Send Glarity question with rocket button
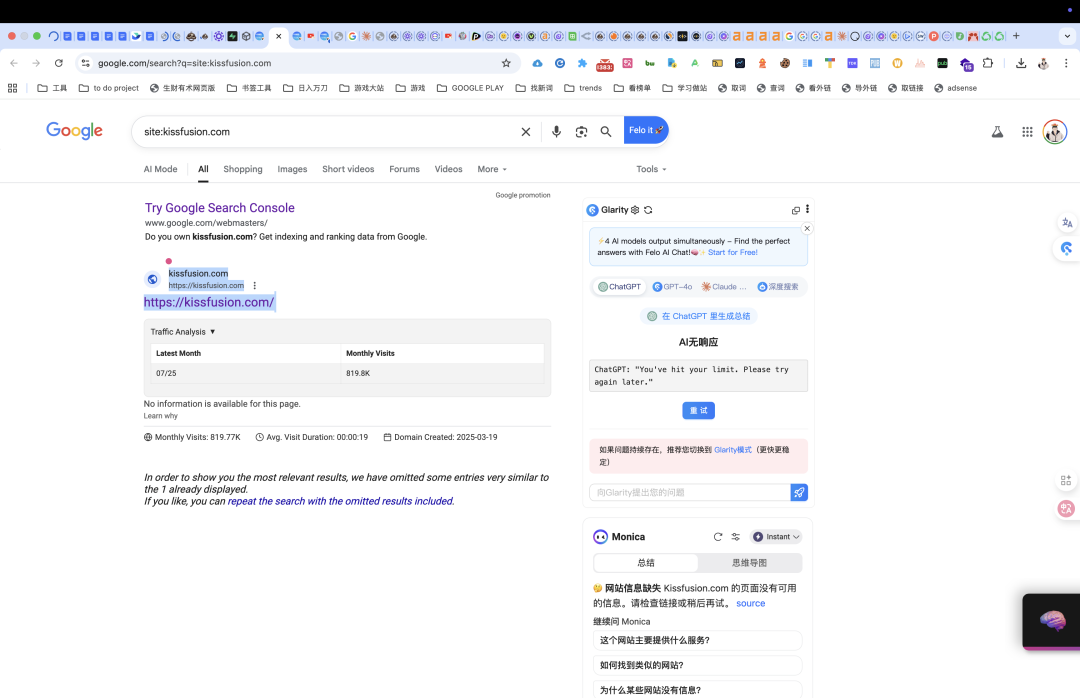This screenshot has width=1080, height=698. point(799,492)
